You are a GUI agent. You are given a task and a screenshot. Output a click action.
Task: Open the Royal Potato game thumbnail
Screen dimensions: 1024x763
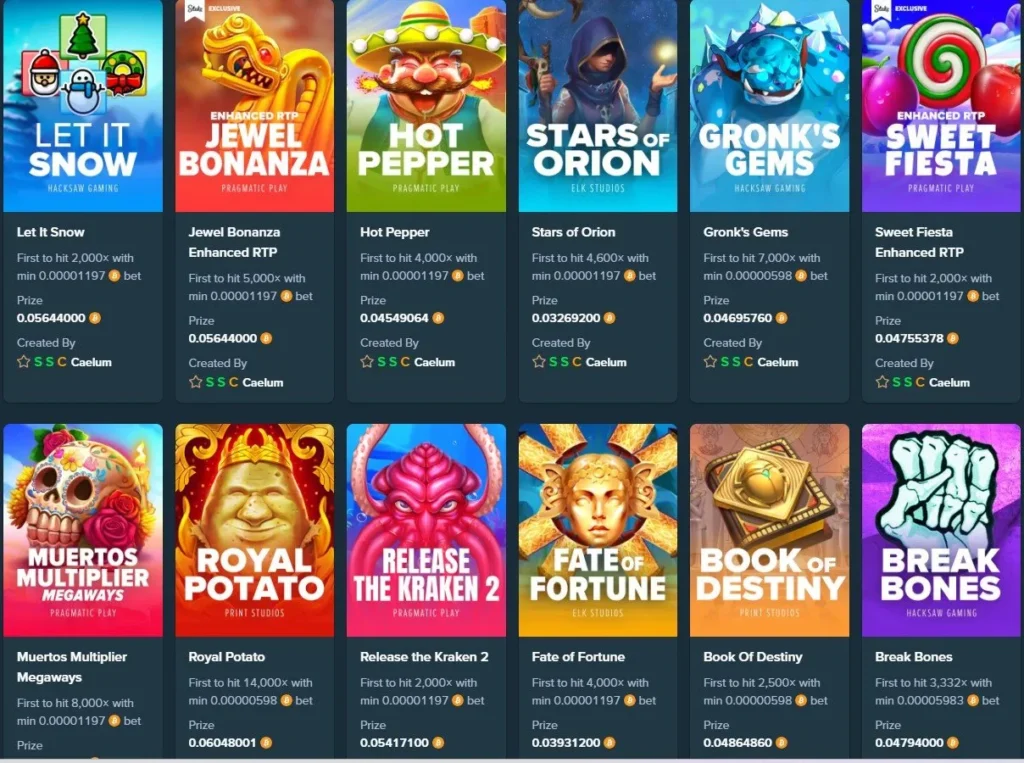[x=255, y=530]
